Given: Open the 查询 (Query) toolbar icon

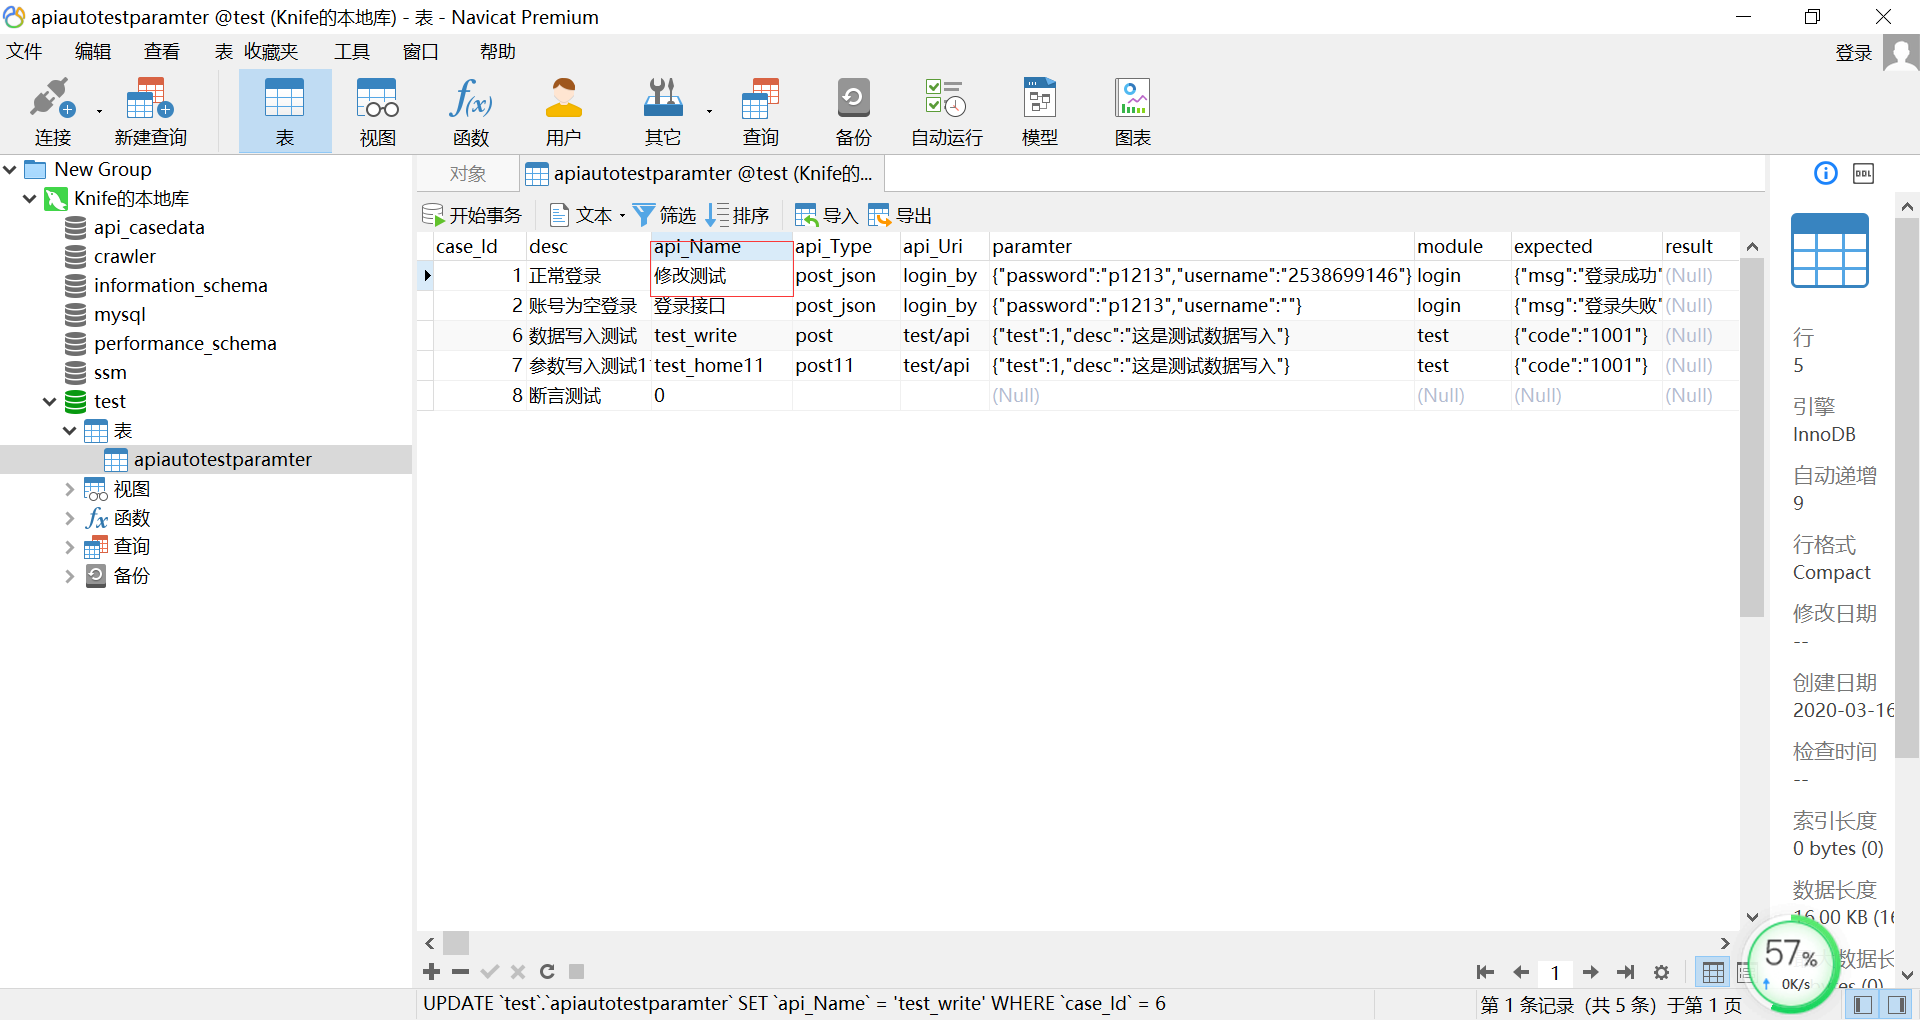Looking at the screenshot, I should (760, 111).
